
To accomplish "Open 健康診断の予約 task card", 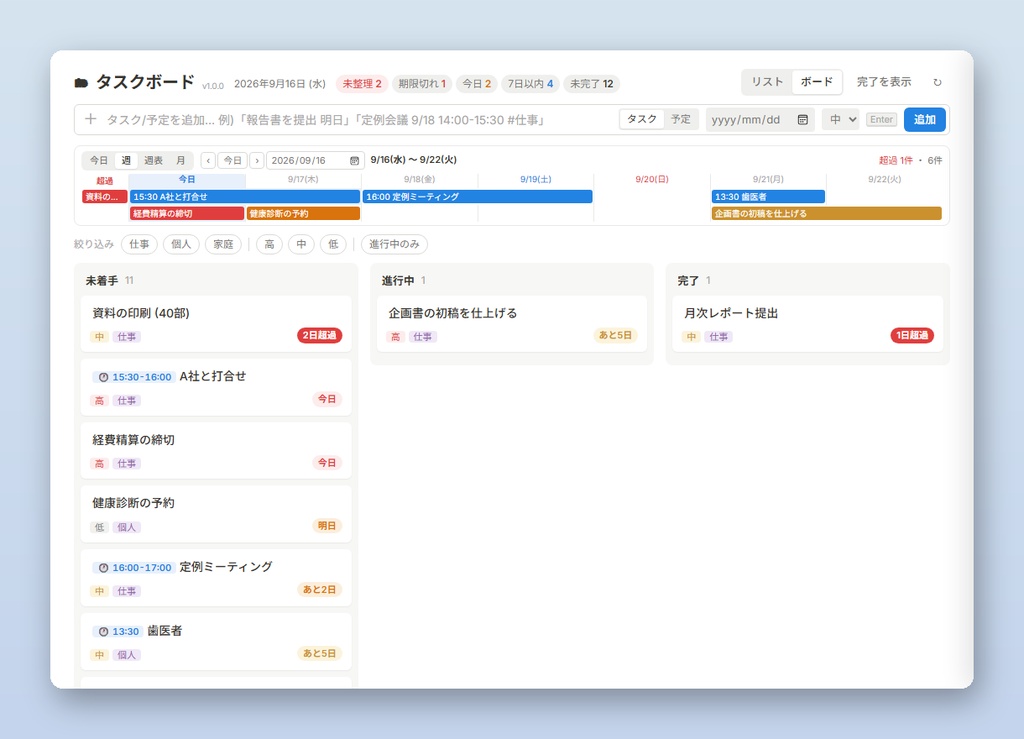I will coord(216,514).
